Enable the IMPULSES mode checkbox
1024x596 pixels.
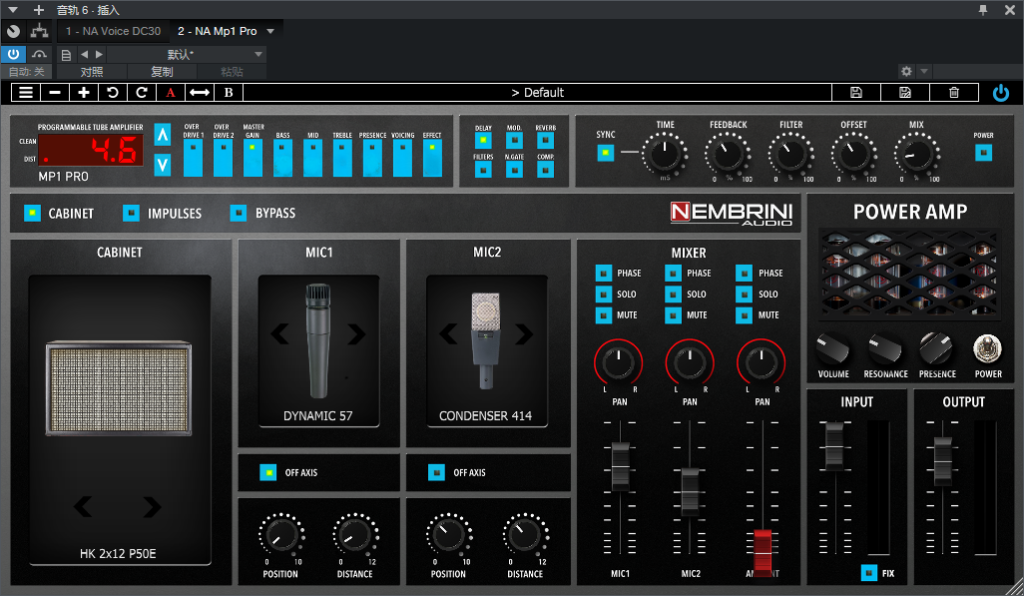[x=131, y=213]
